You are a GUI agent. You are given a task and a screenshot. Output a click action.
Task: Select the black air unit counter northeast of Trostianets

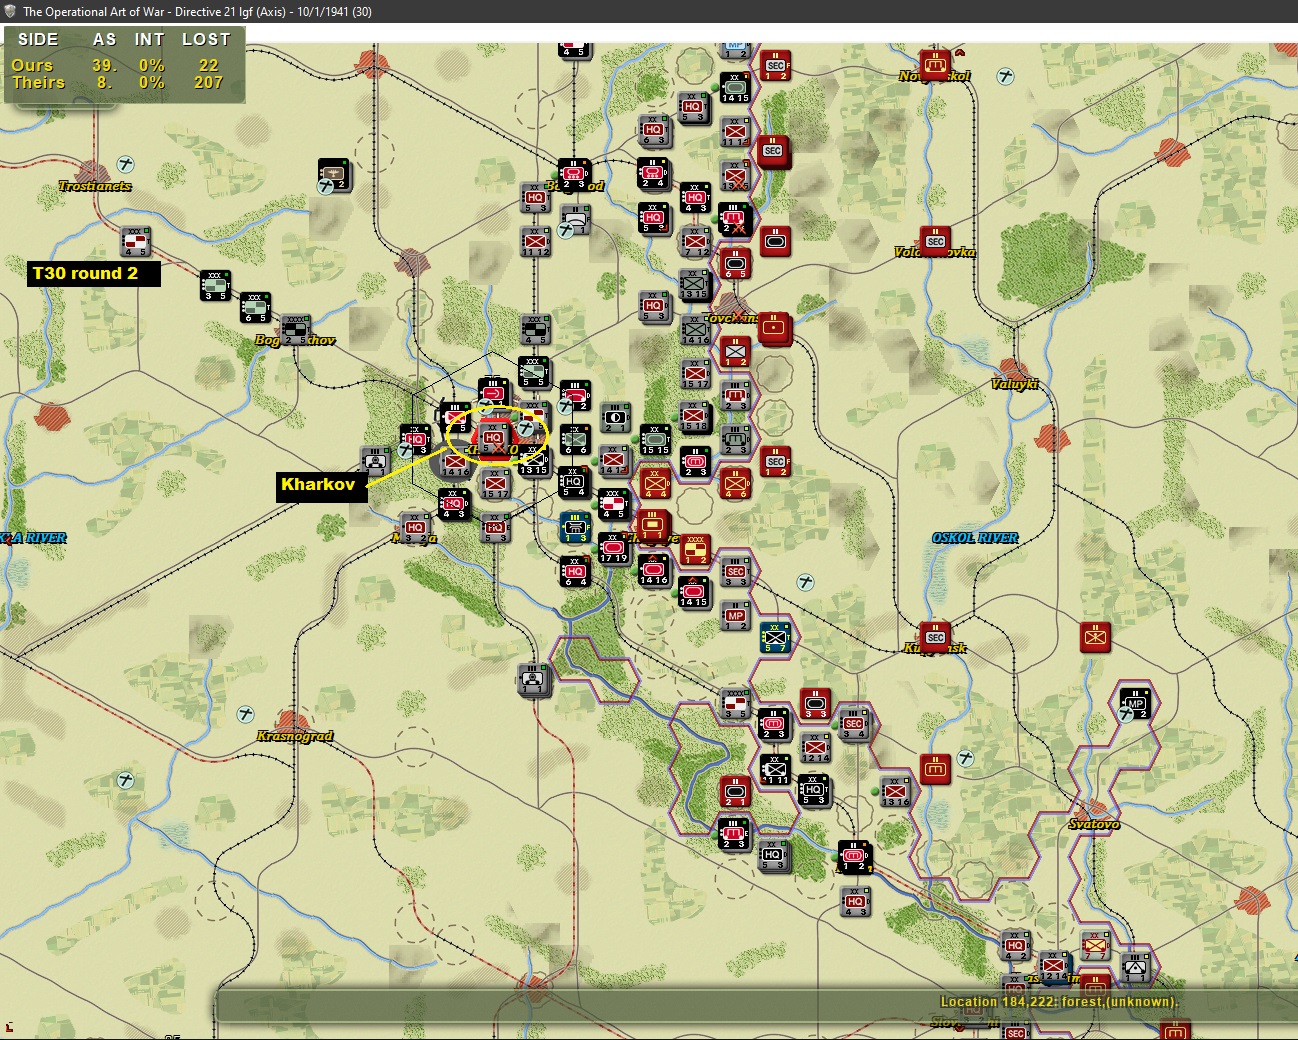[334, 174]
